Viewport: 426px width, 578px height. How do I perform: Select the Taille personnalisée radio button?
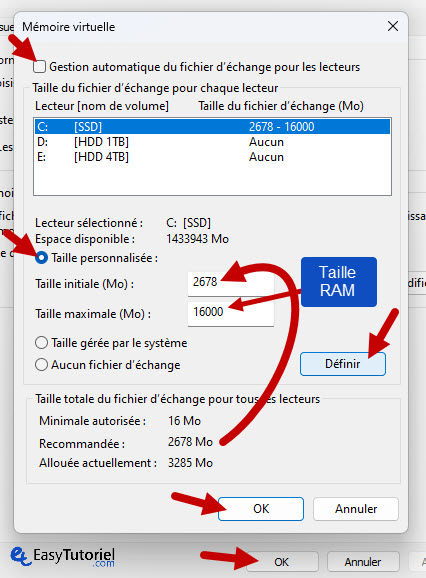[42, 258]
